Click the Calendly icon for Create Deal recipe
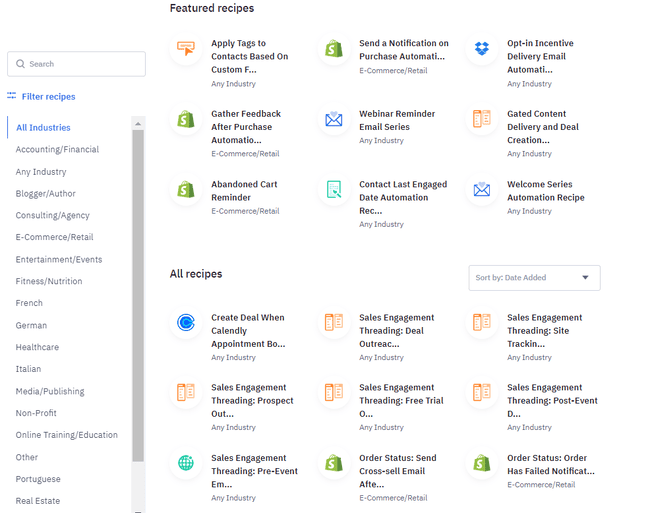The height and width of the screenshot is (513, 650). coord(186,323)
